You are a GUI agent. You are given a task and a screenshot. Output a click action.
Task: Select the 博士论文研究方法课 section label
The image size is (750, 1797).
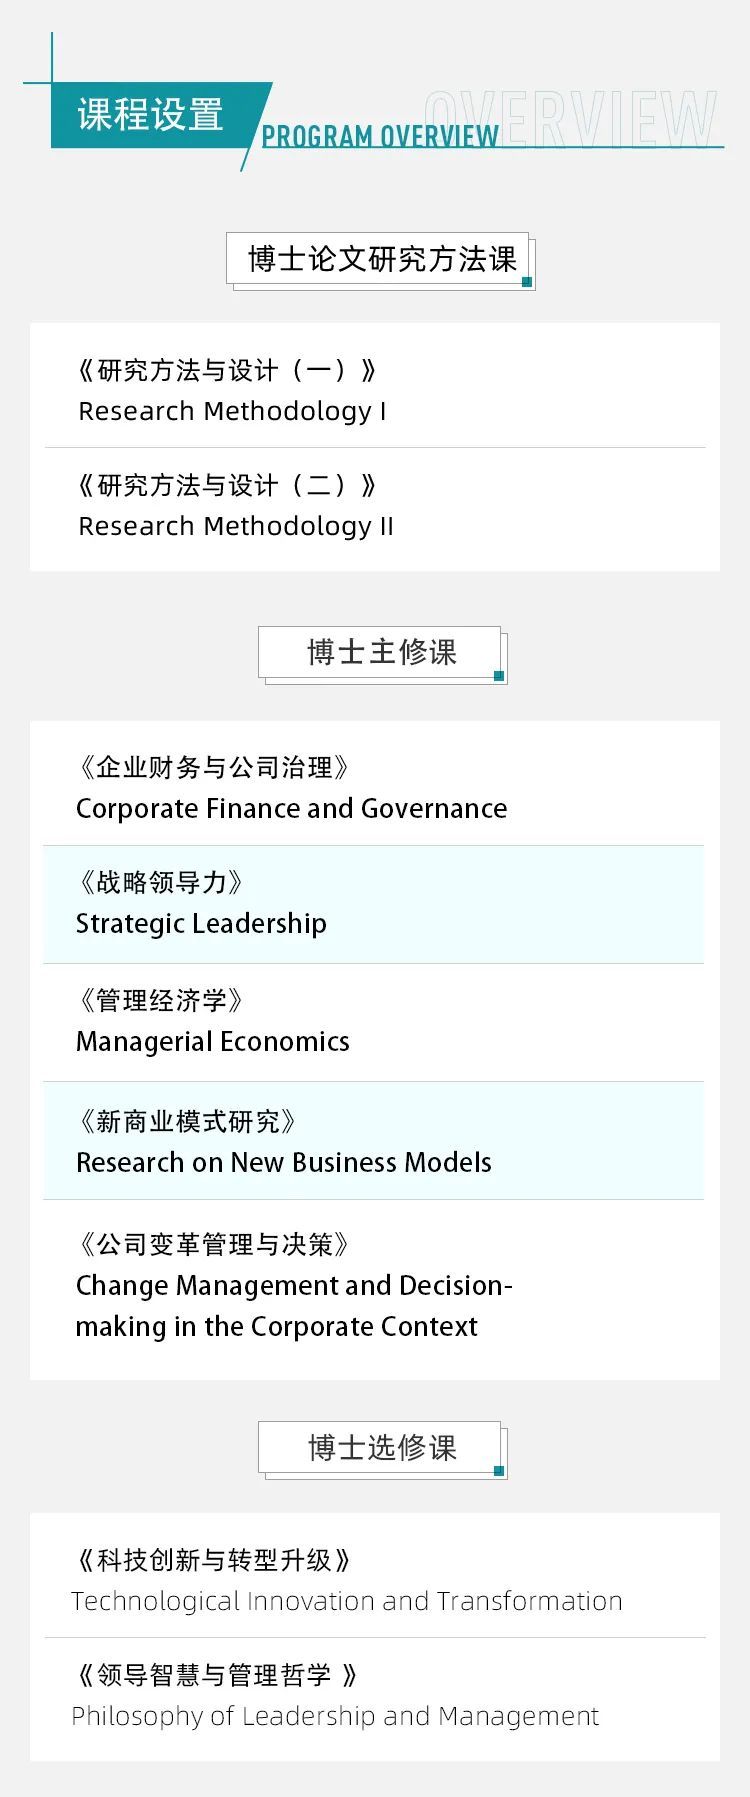[x=380, y=259]
